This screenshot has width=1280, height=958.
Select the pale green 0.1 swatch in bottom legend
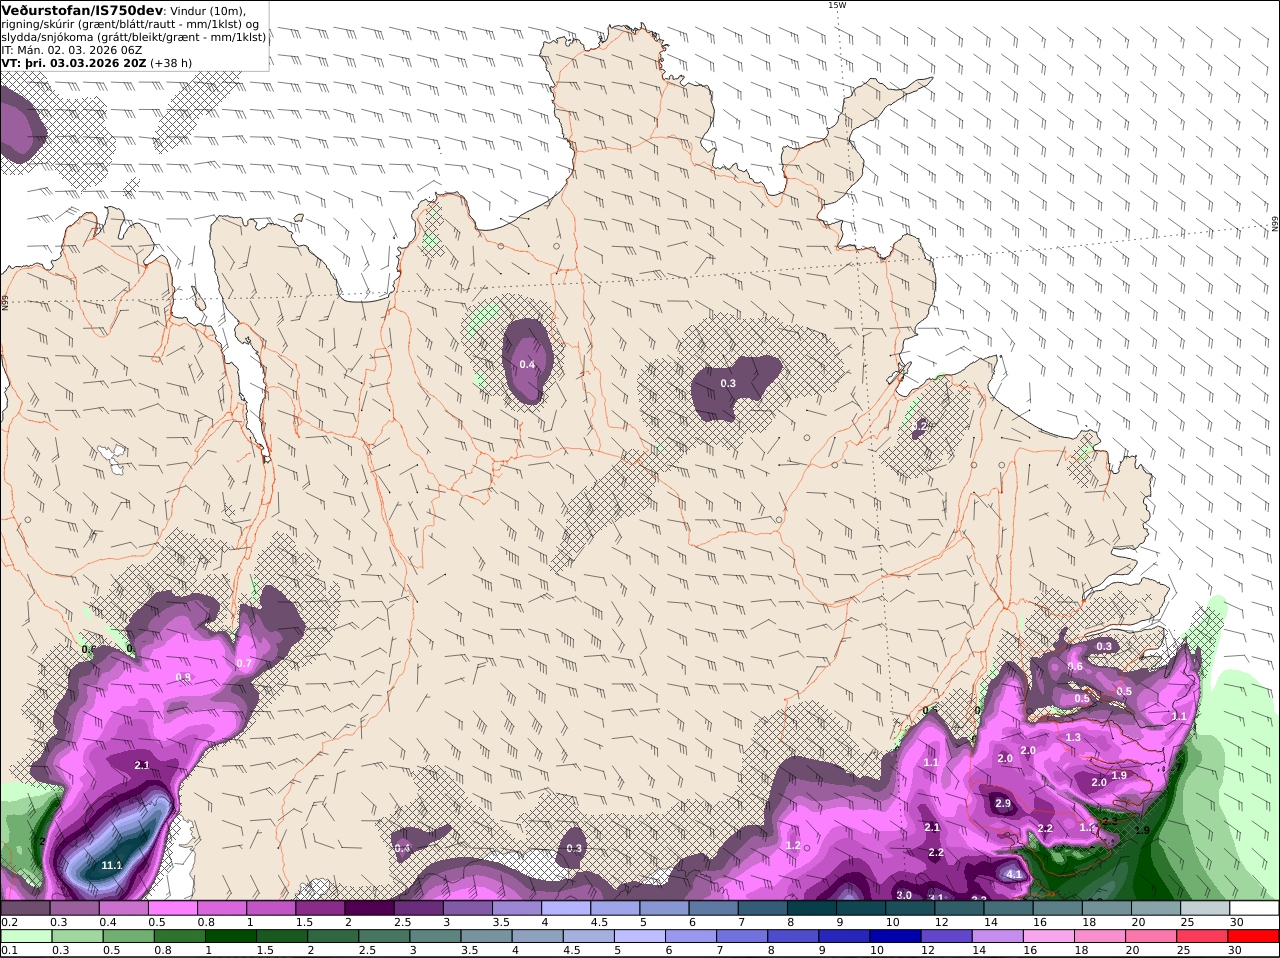point(25,935)
